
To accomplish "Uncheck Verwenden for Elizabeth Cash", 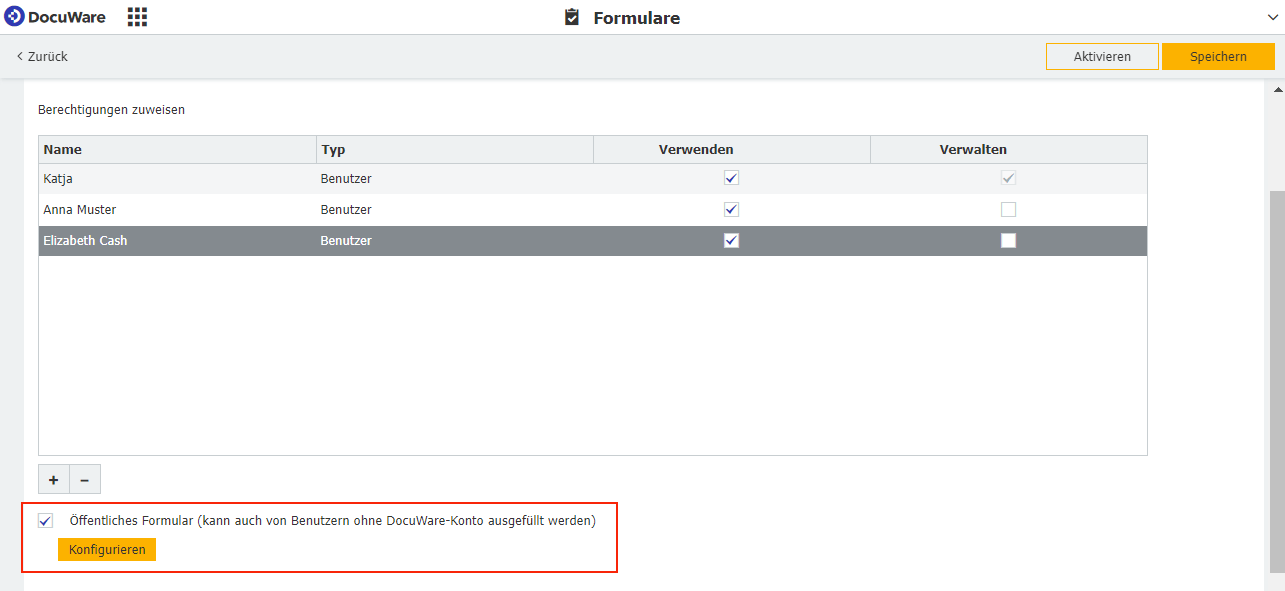I will 731,241.
